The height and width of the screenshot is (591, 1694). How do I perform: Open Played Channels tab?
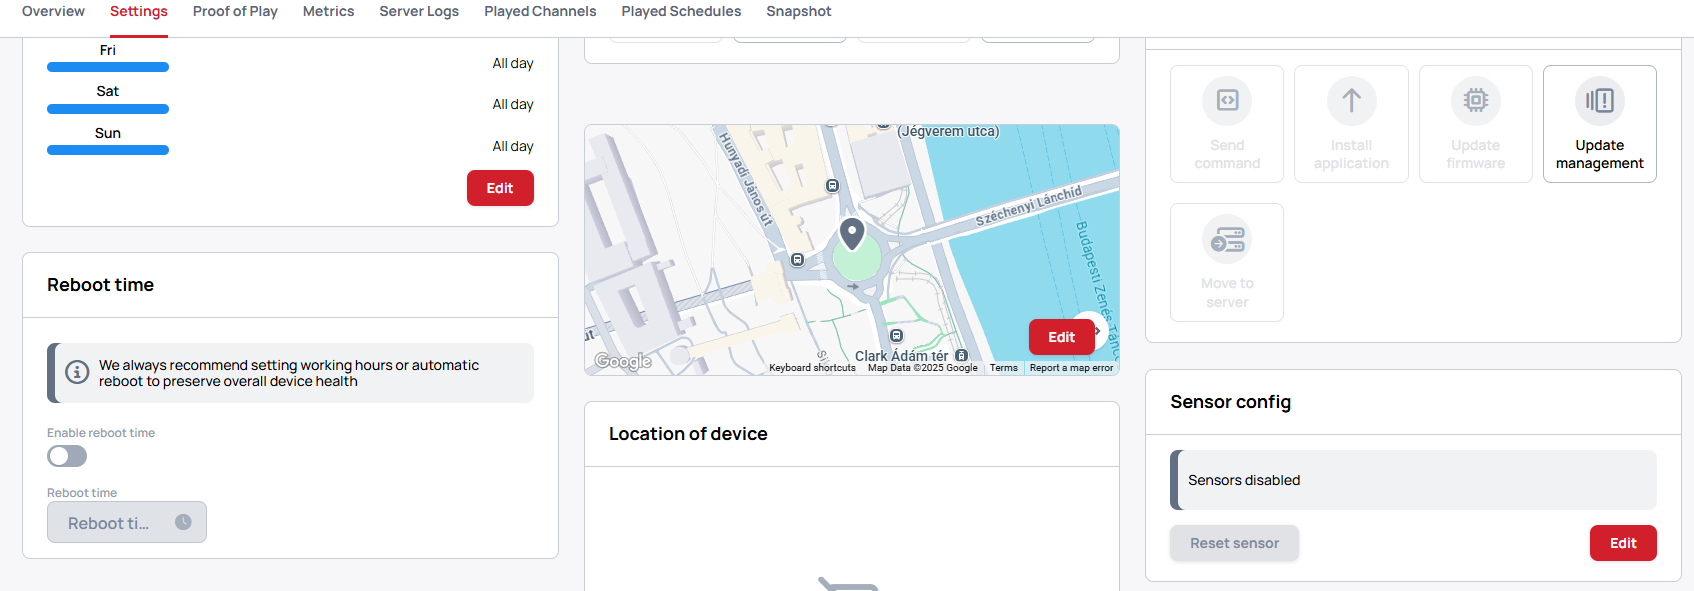[x=540, y=11]
